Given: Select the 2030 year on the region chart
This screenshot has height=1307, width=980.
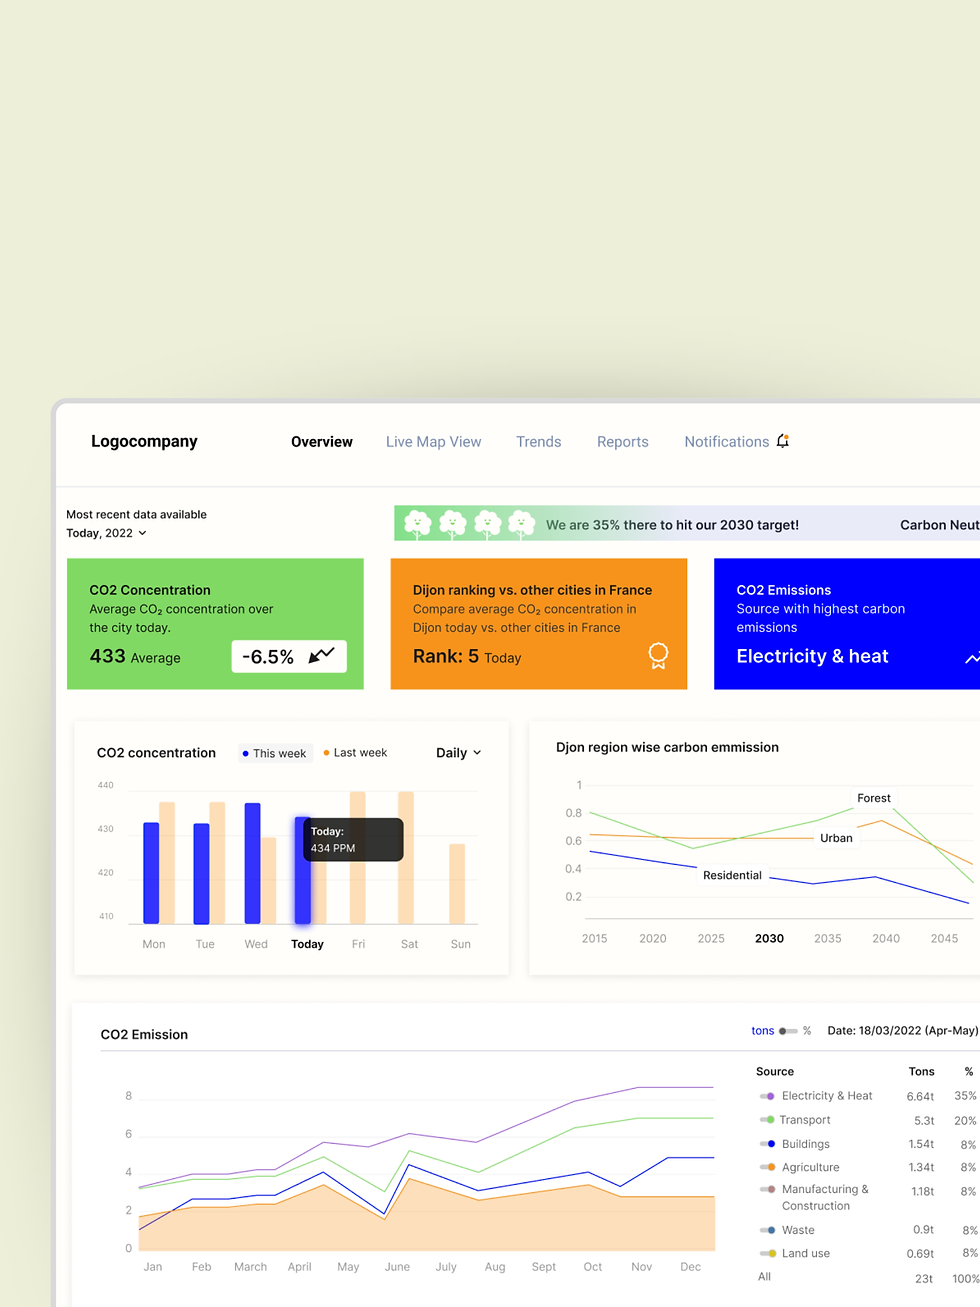Looking at the screenshot, I should pyautogui.click(x=769, y=938).
